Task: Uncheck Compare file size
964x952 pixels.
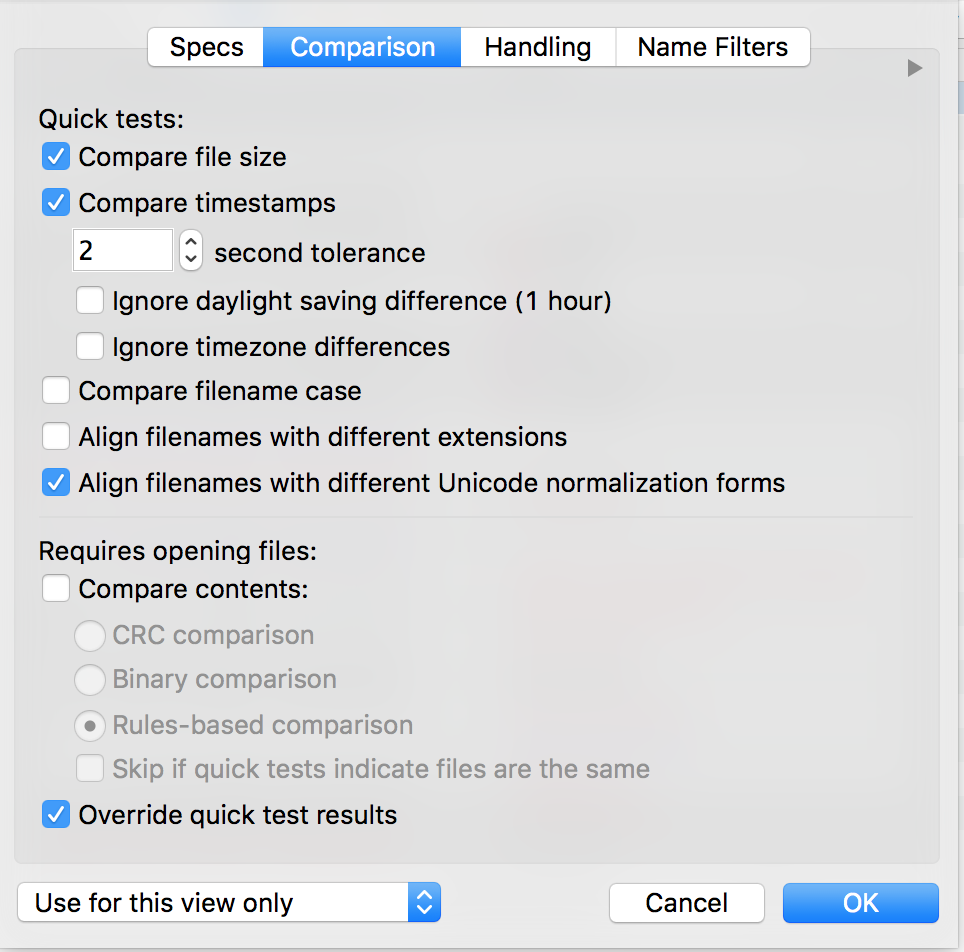Action: (56, 157)
